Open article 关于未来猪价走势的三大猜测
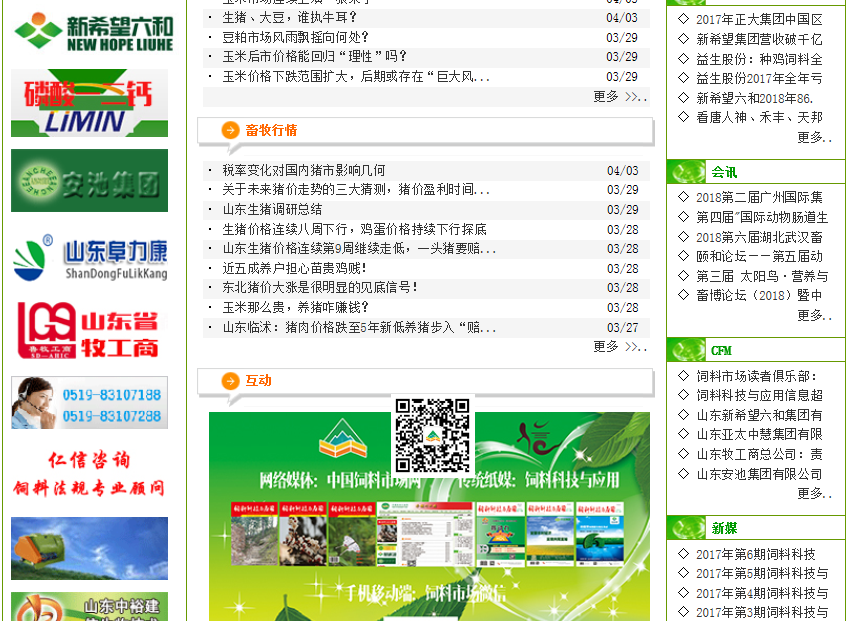Viewport: 847px width, 621px height. click(x=356, y=190)
